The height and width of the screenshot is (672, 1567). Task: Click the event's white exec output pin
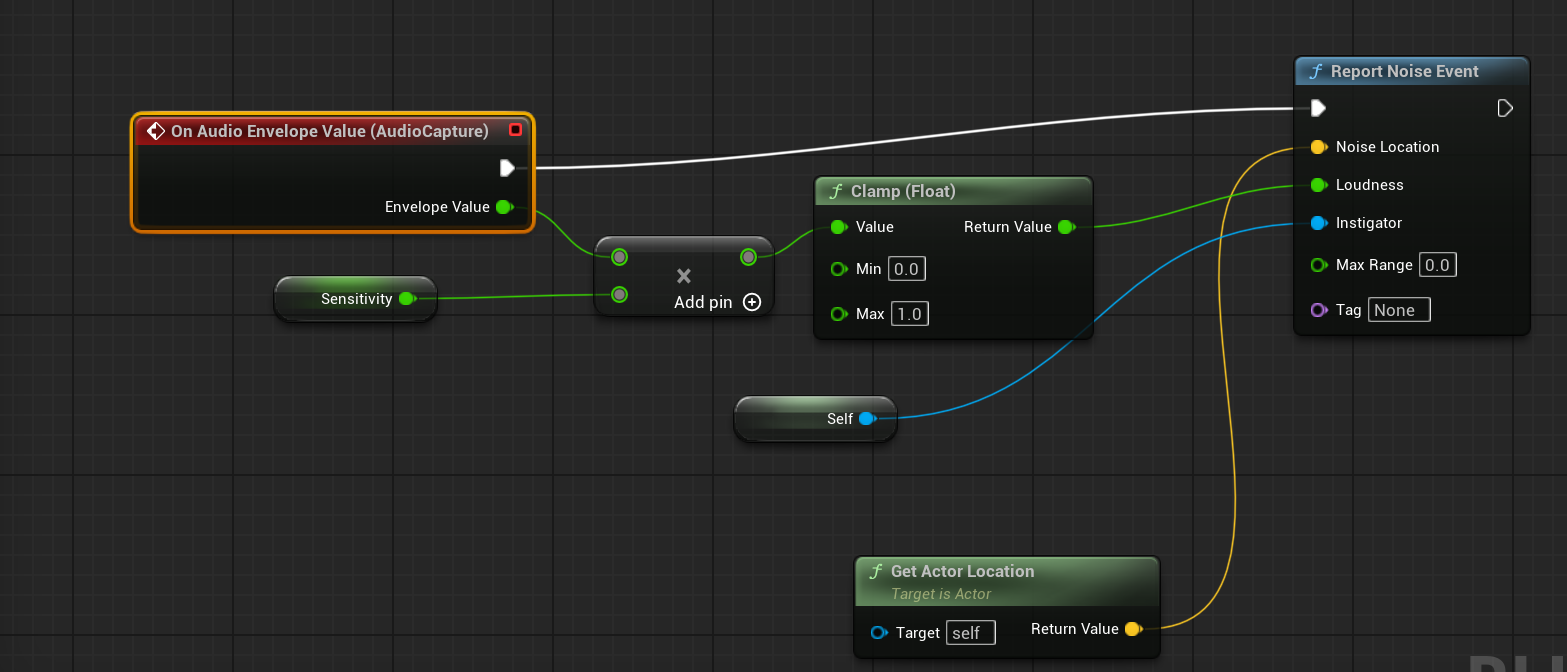(507, 168)
